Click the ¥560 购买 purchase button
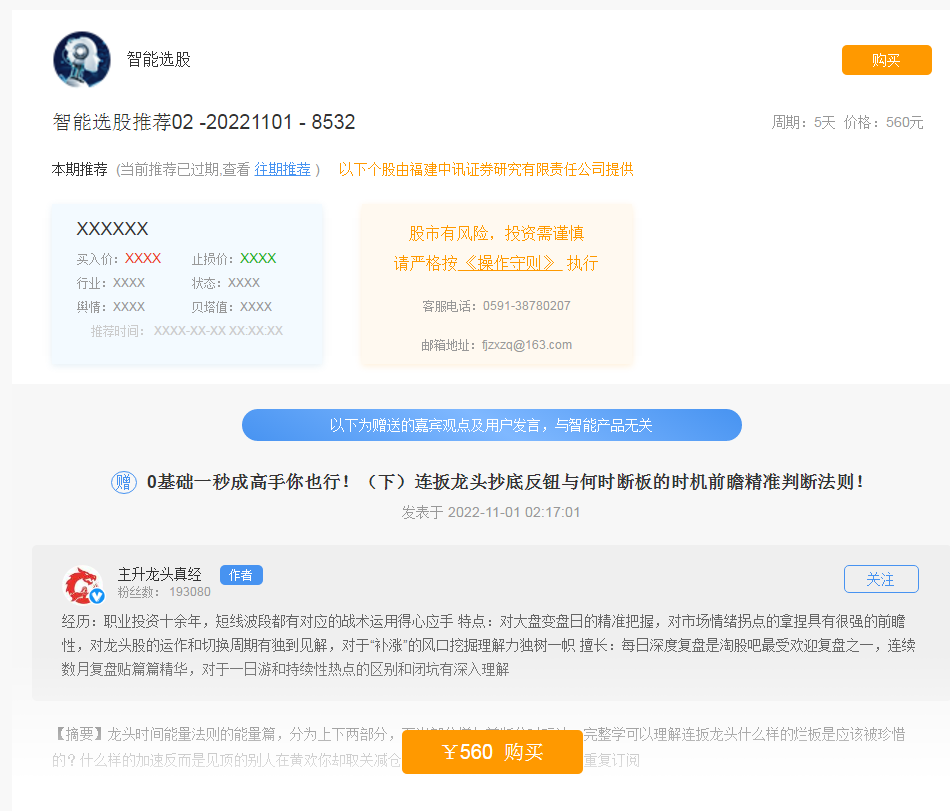Image resolution: width=950 pixels, height=811 pixels. pos(492,752)
